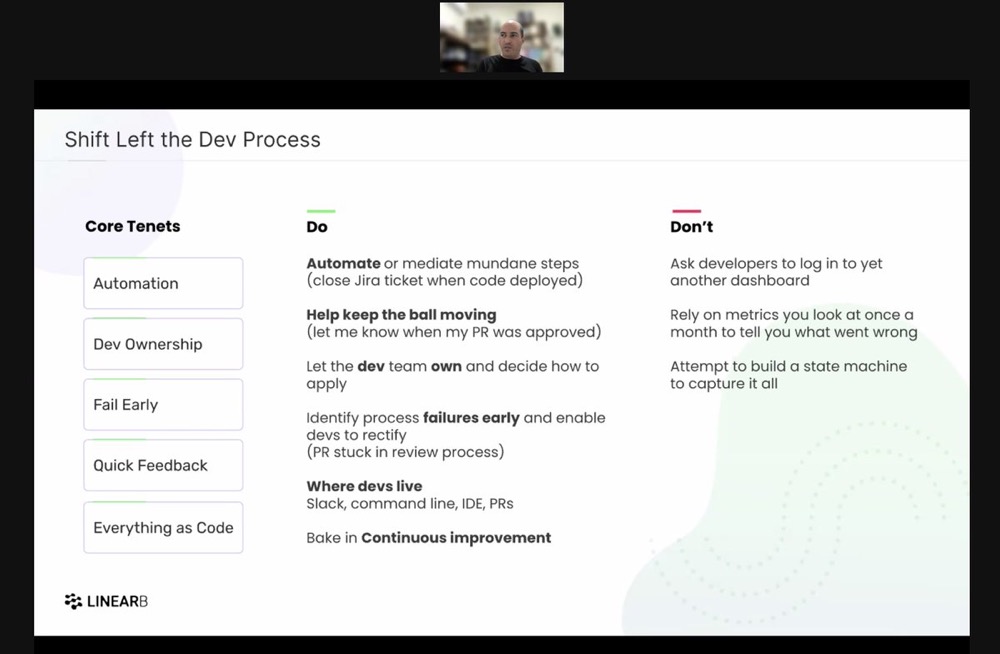Click the bold 'Where devs live' text

click(364, 486)
